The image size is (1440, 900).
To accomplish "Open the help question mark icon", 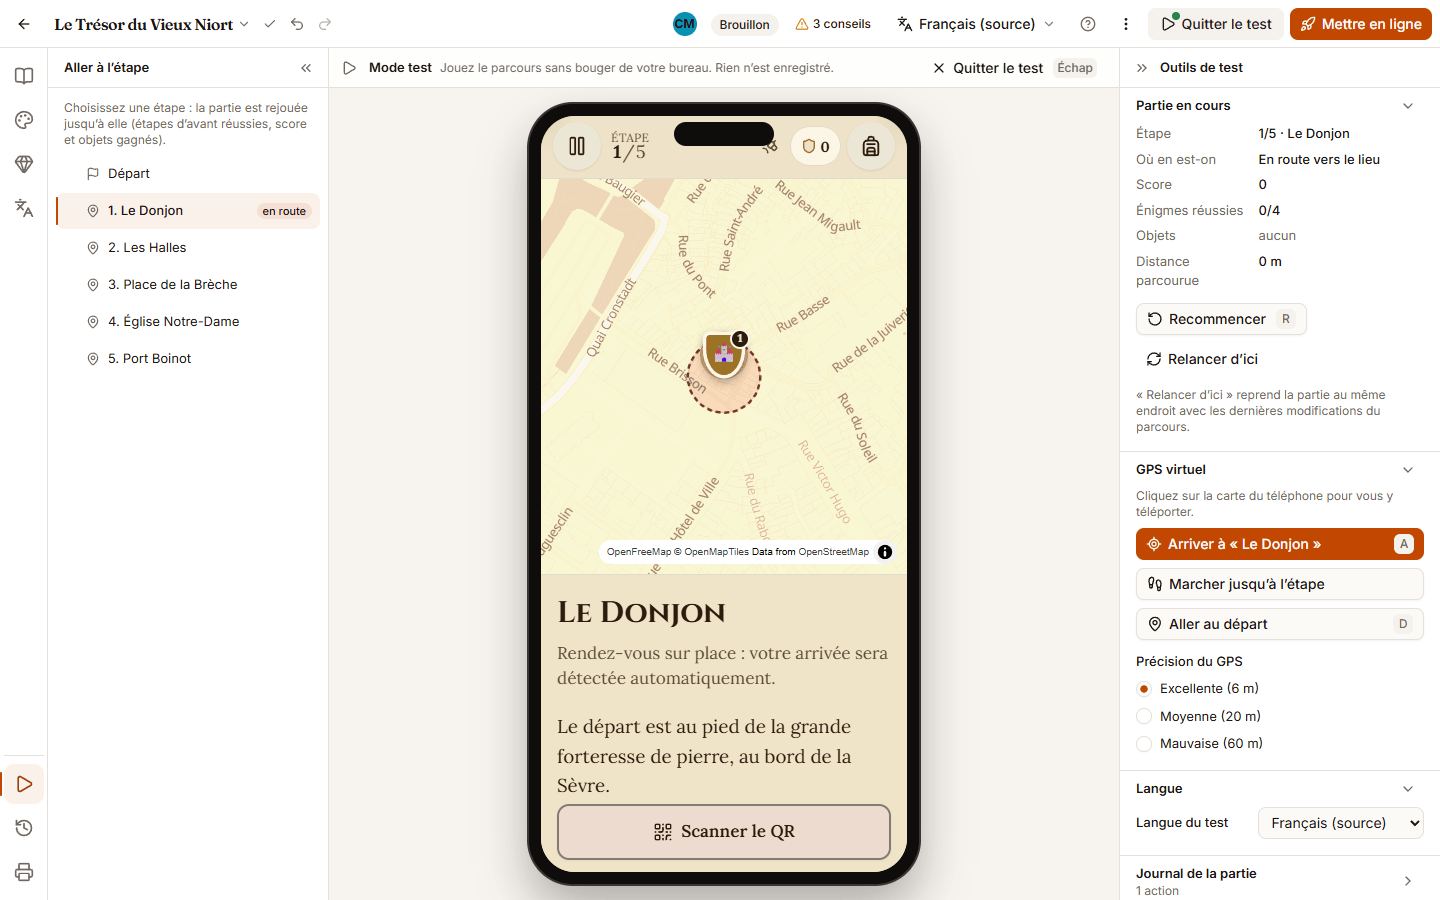I will click(1088, 24).
